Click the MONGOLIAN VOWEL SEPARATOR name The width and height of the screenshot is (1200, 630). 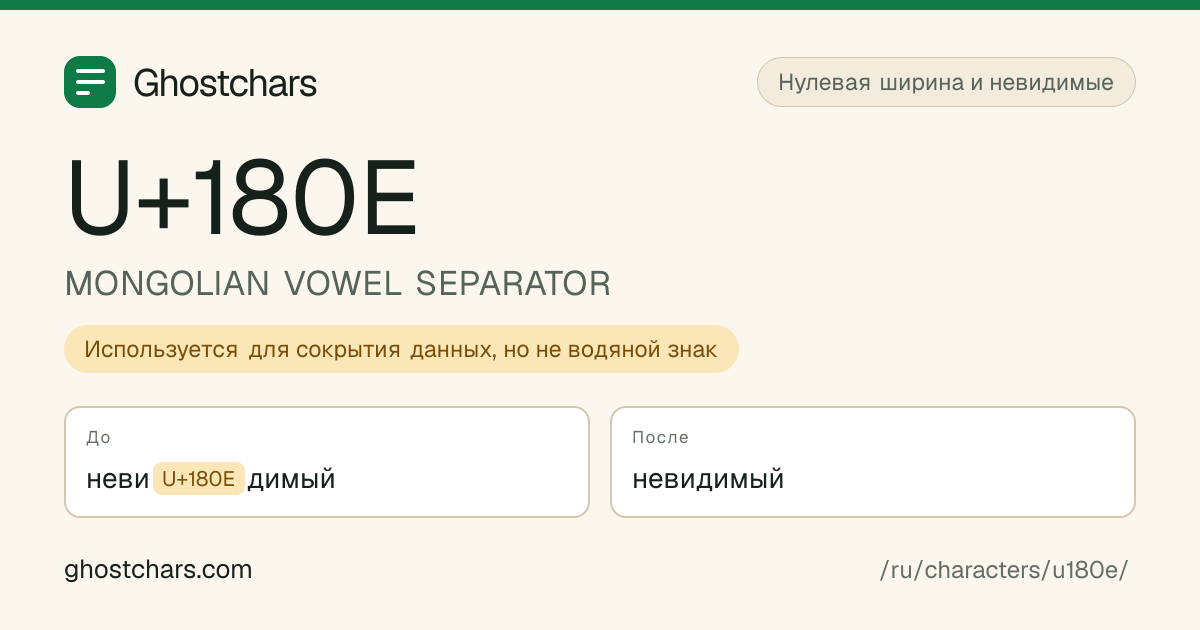tap(338, 284)
